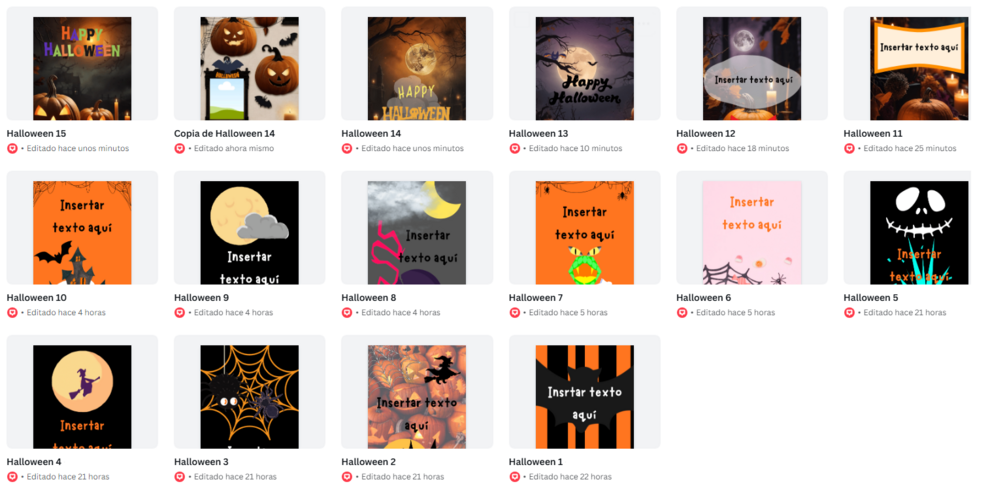Click the Halloween 13 title text
Image resolution: width=1005 pixels, height=484 pixels.
point(538,134)
